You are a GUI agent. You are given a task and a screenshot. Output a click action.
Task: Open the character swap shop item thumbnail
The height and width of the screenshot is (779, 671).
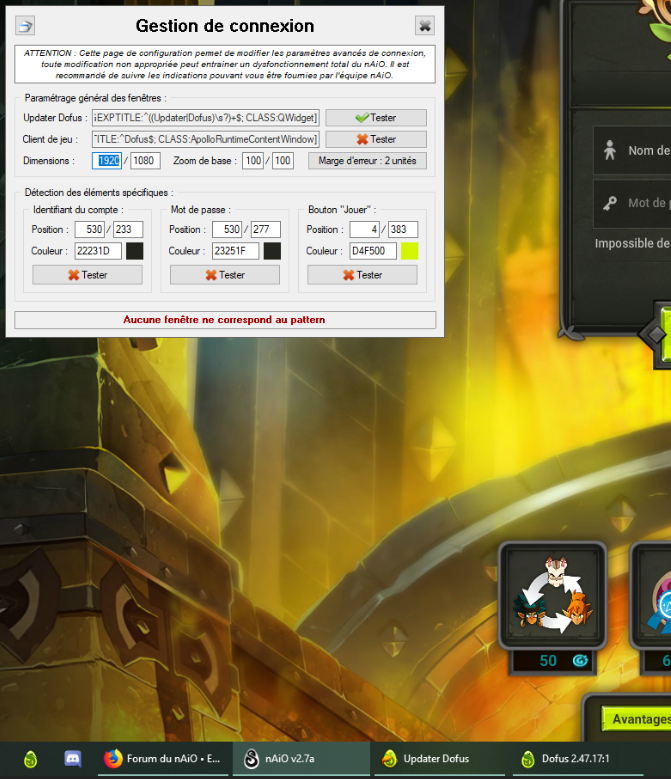click(x=553, y=595)
